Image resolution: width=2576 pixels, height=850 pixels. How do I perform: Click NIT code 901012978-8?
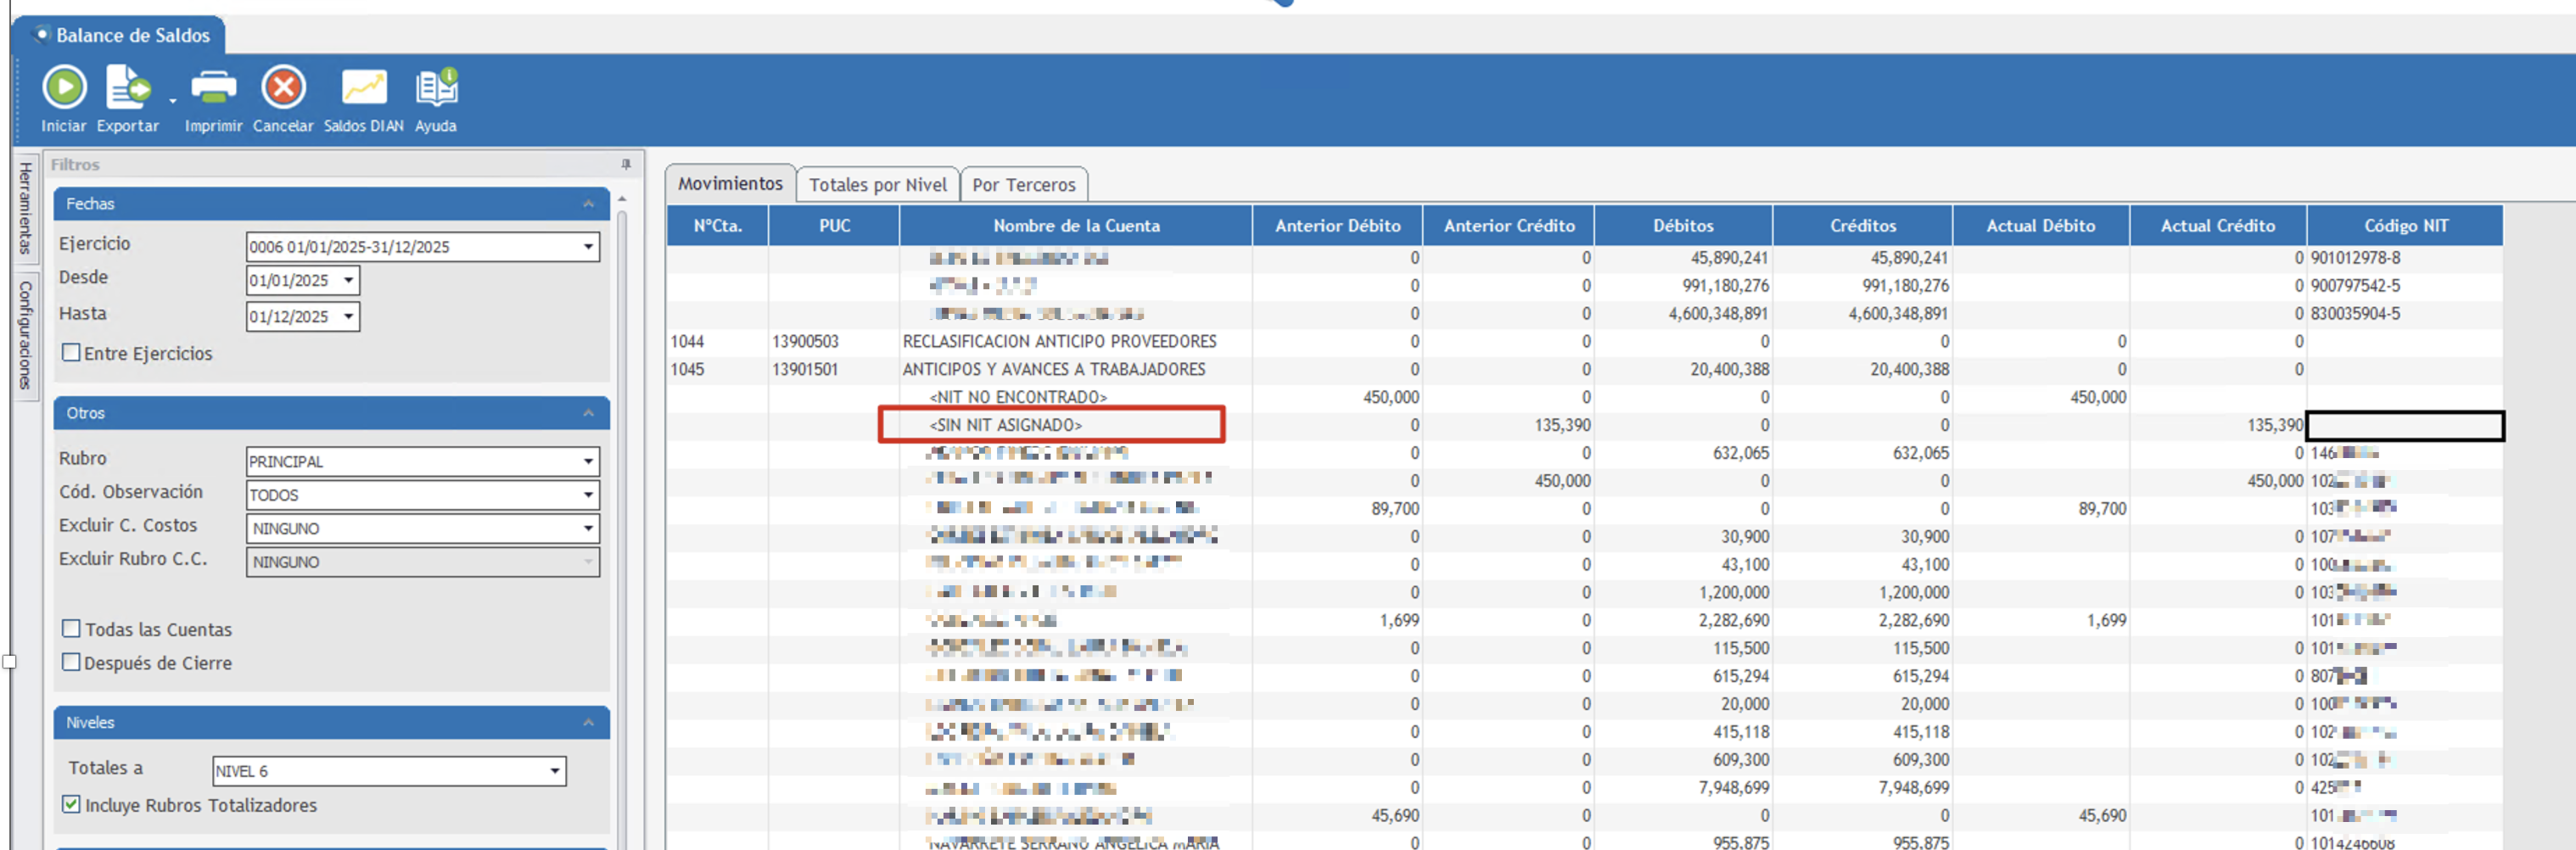click(x=2355, y=258)
